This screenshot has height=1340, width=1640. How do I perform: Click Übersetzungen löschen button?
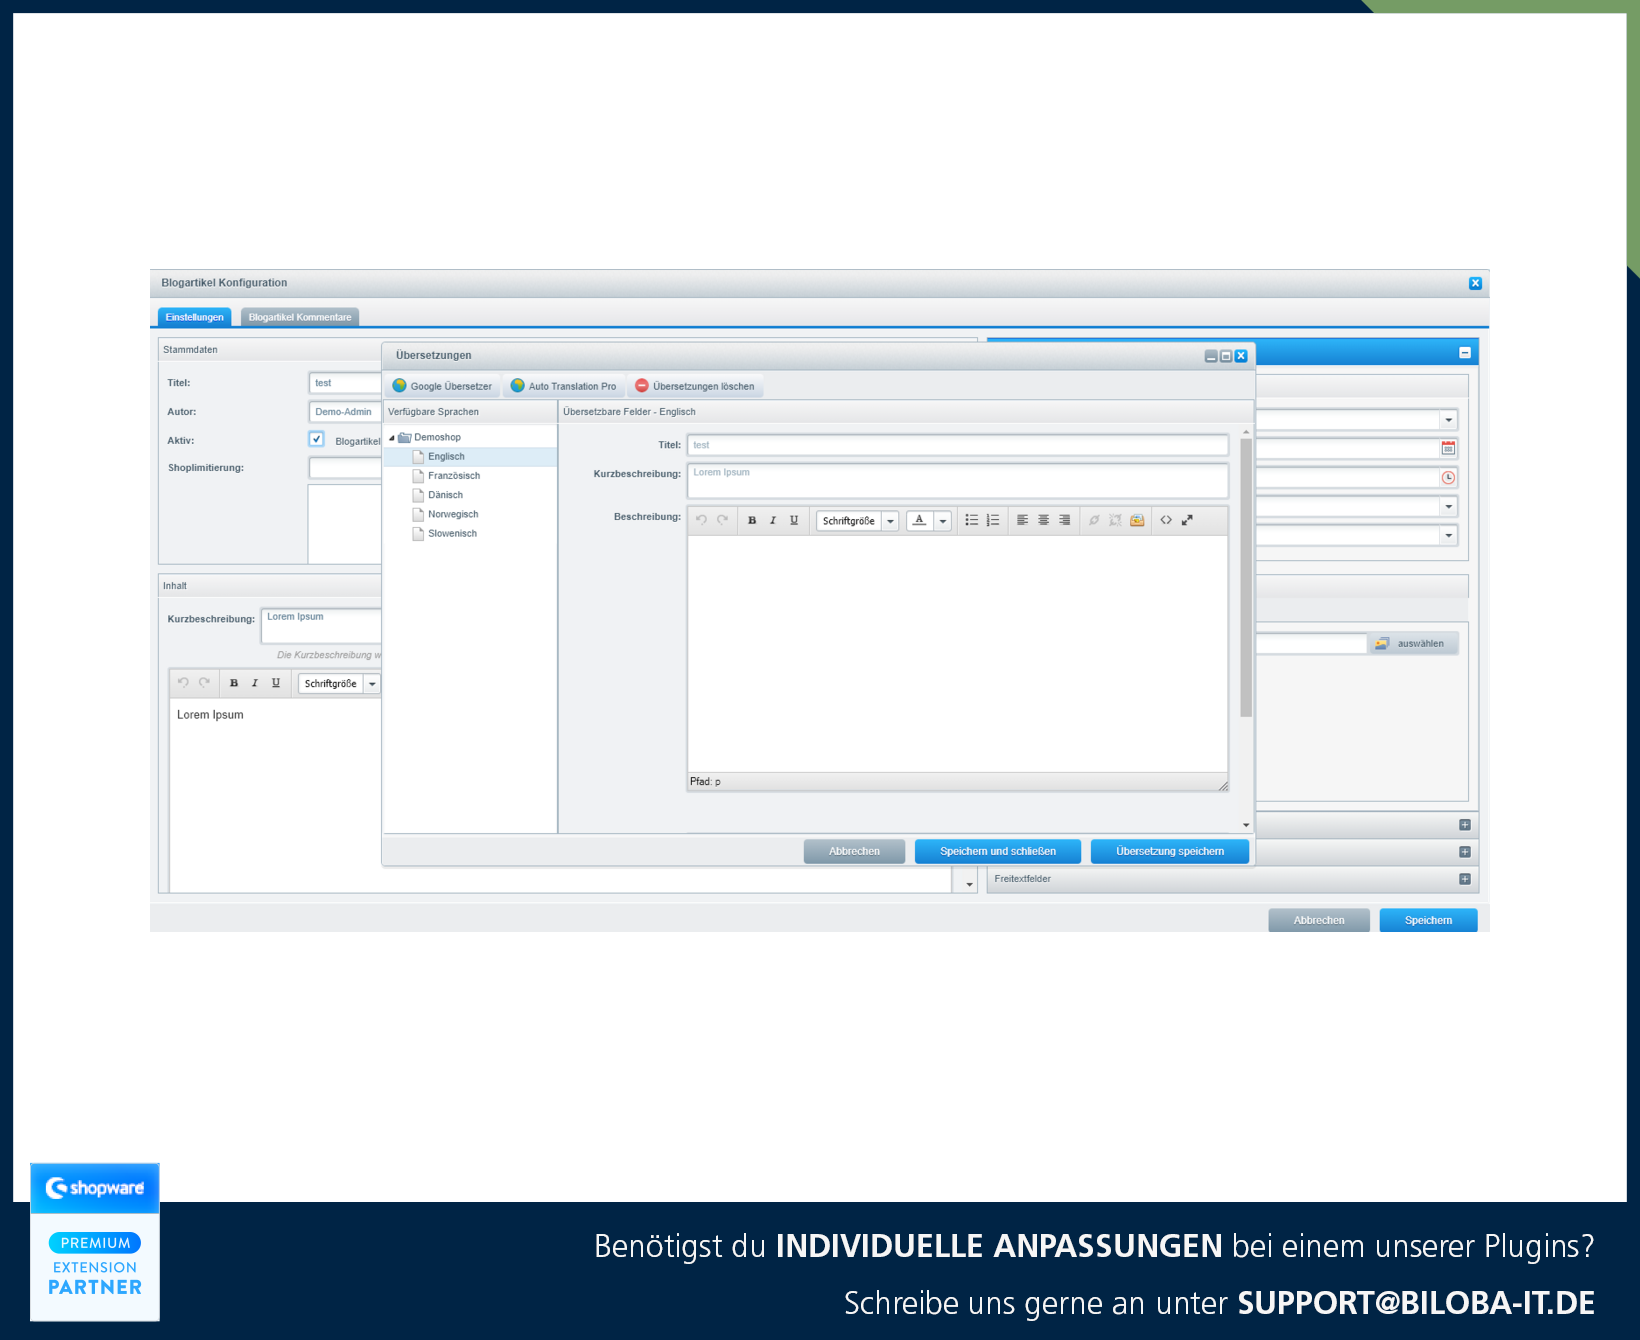[x=695, y=386]
